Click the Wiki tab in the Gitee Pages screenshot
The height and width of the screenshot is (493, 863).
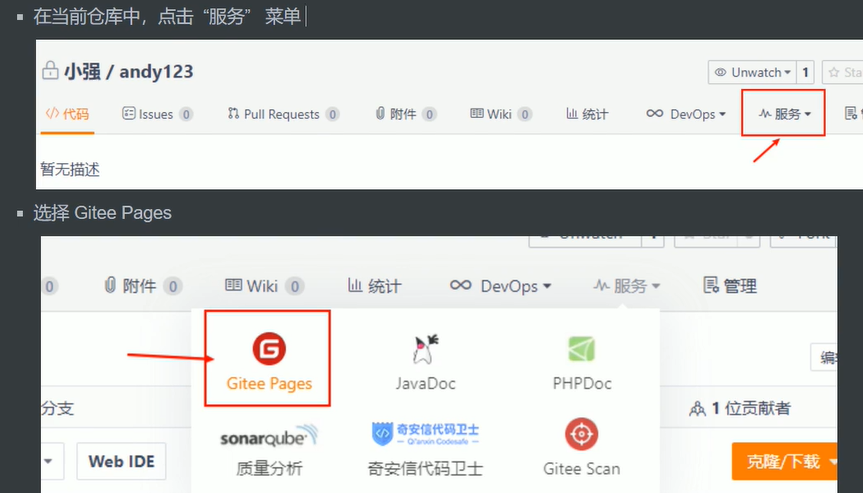coord(264,286)
